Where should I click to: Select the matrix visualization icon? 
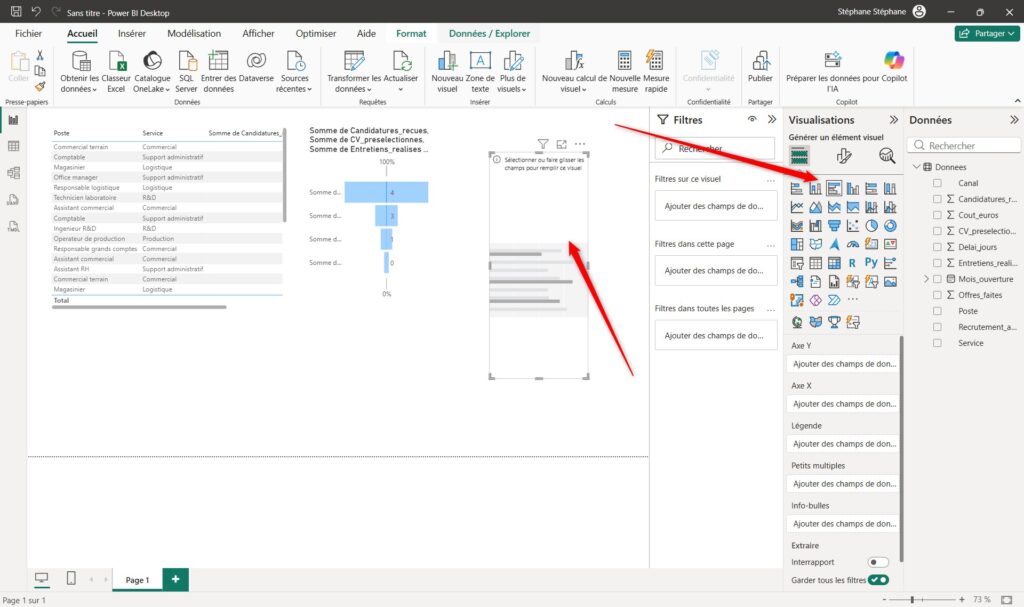point(834,263)
